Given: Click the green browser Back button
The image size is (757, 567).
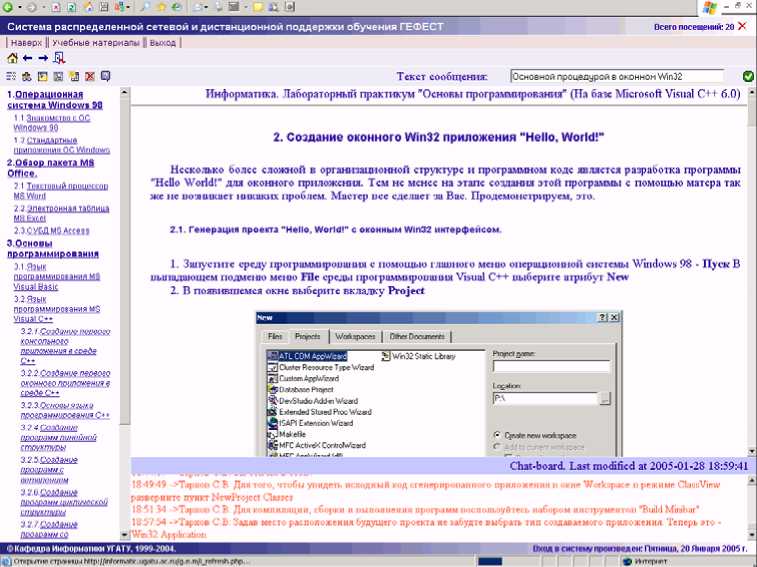Looking at the screenshot, I should [x=8, y=7].
